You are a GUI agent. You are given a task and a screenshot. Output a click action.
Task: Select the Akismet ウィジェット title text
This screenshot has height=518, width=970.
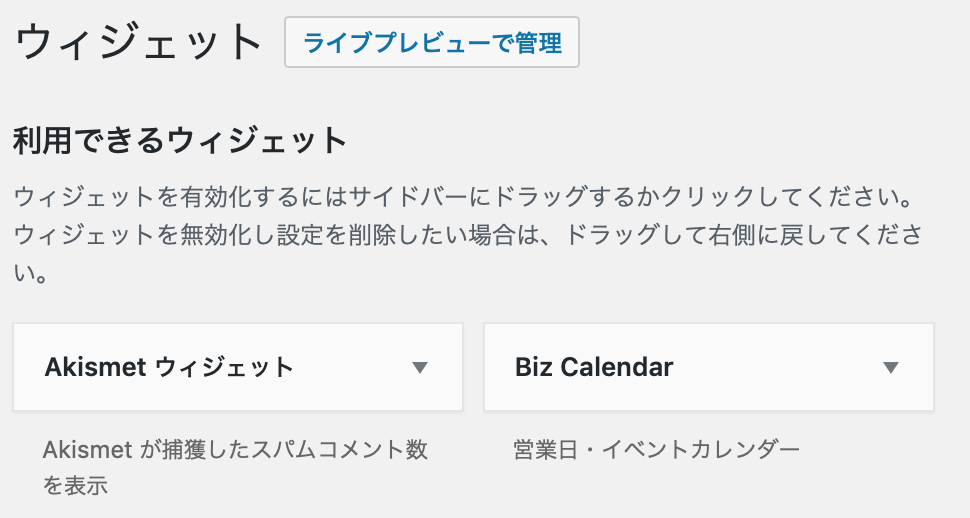pyautogui.click(x=169, y=367)
